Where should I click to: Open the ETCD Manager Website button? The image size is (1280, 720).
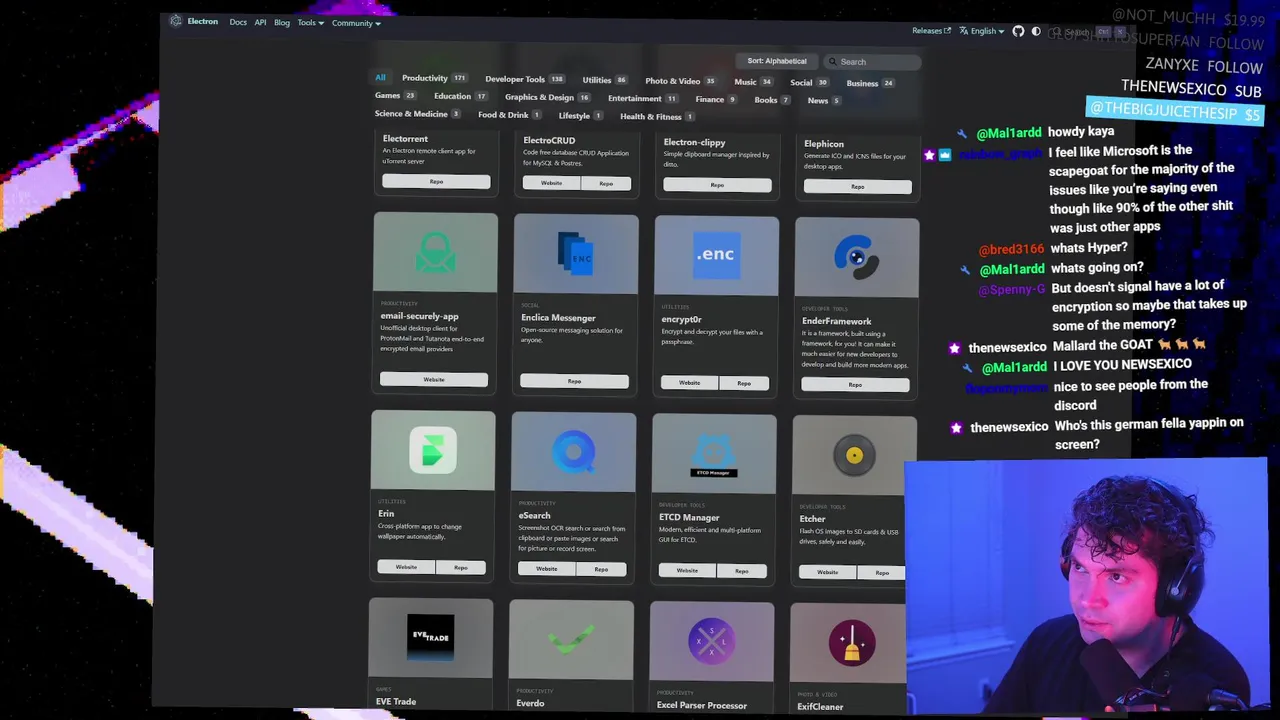[x=687, y=571]
